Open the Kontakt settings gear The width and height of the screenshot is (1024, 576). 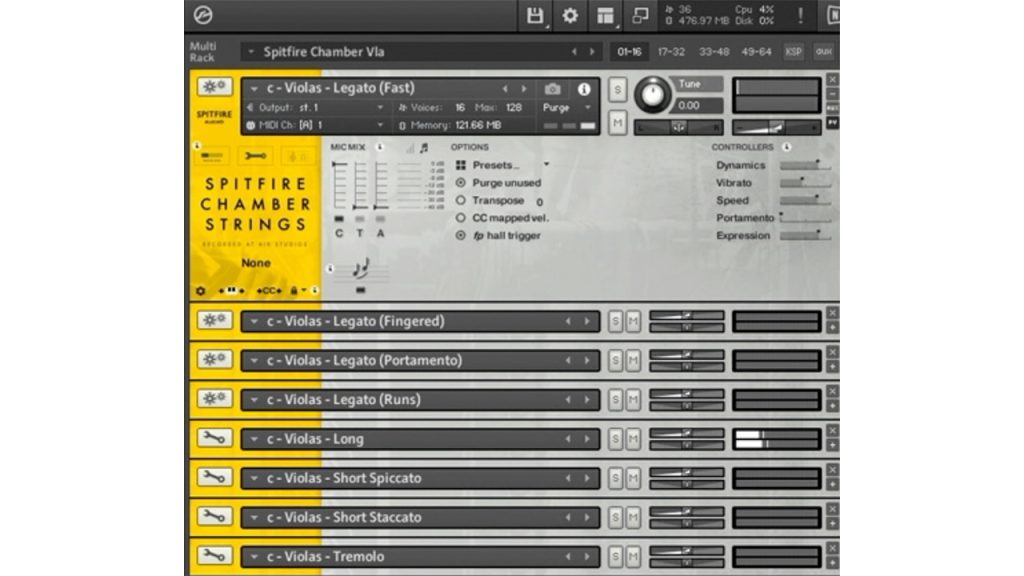click(570, 15)
